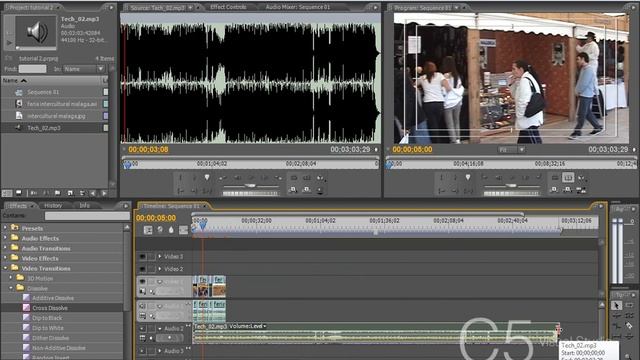Toggle Take Audio and Video in Source
The image size is (640, 360).
click(x=320, y=190)
